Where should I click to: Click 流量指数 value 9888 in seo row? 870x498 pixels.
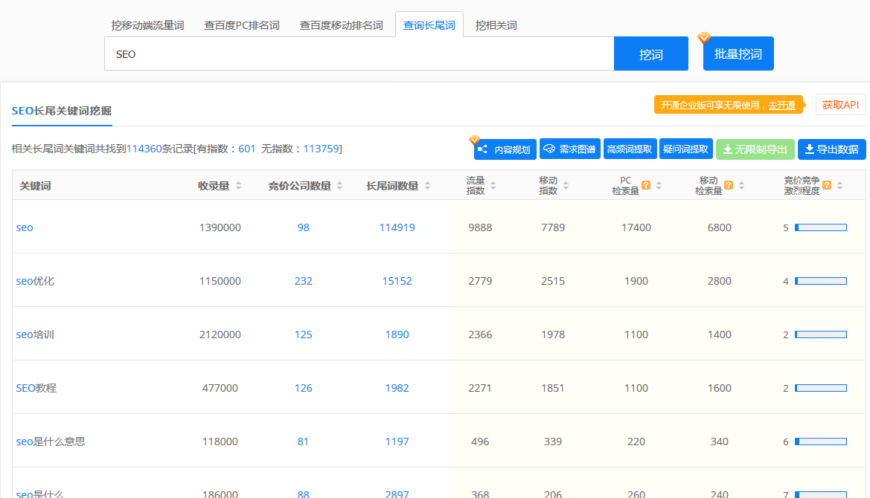click(480, 227)
